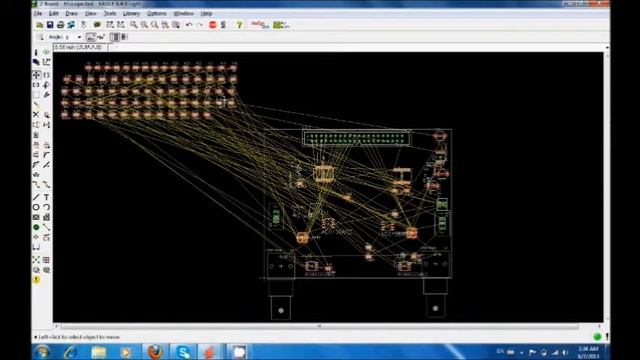
Task: Click the yellow Errors icon at toolbar bottom
Action: click(x=36, y=280)
